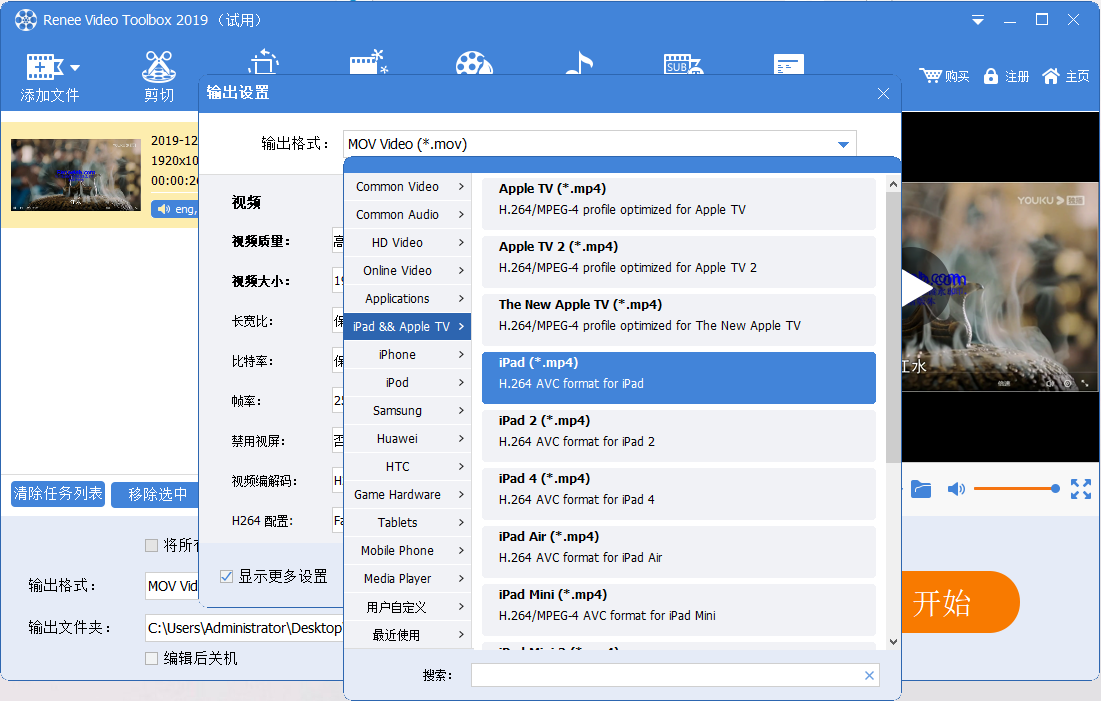Go to the home page (主页) icon

pyautogui.click(x=1050, y=76)
